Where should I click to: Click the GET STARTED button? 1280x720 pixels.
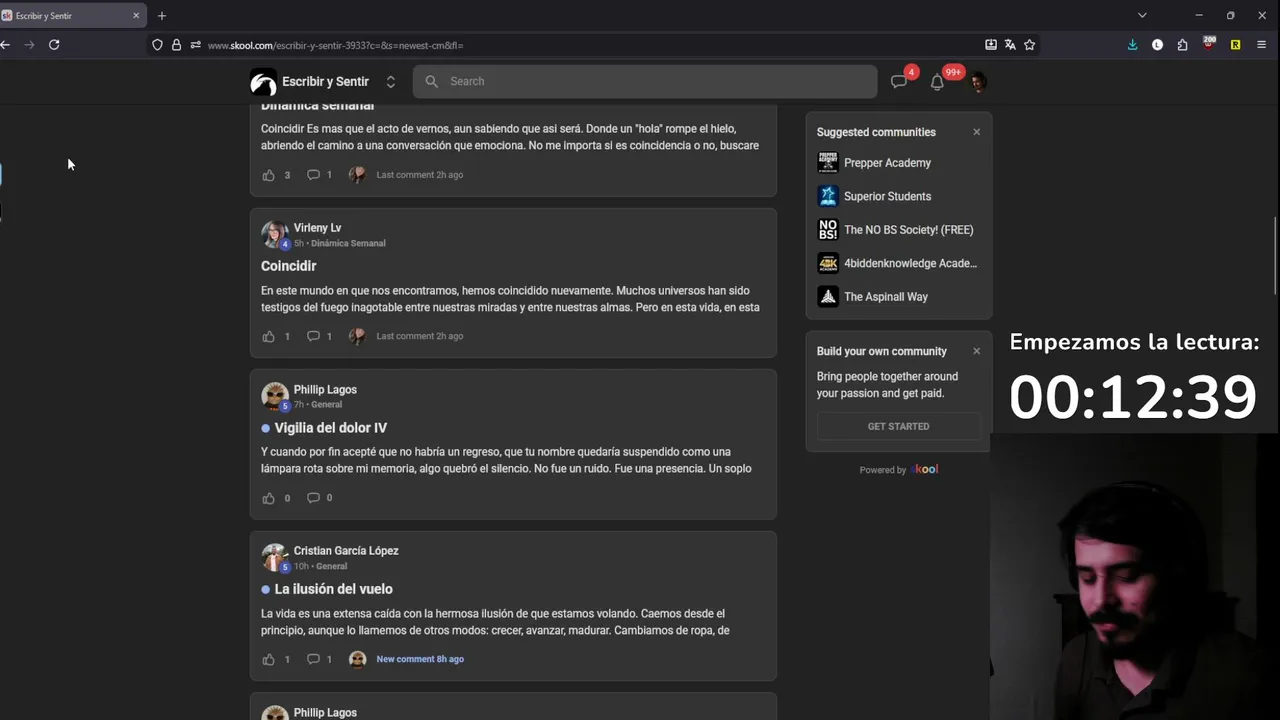(898, 426)
